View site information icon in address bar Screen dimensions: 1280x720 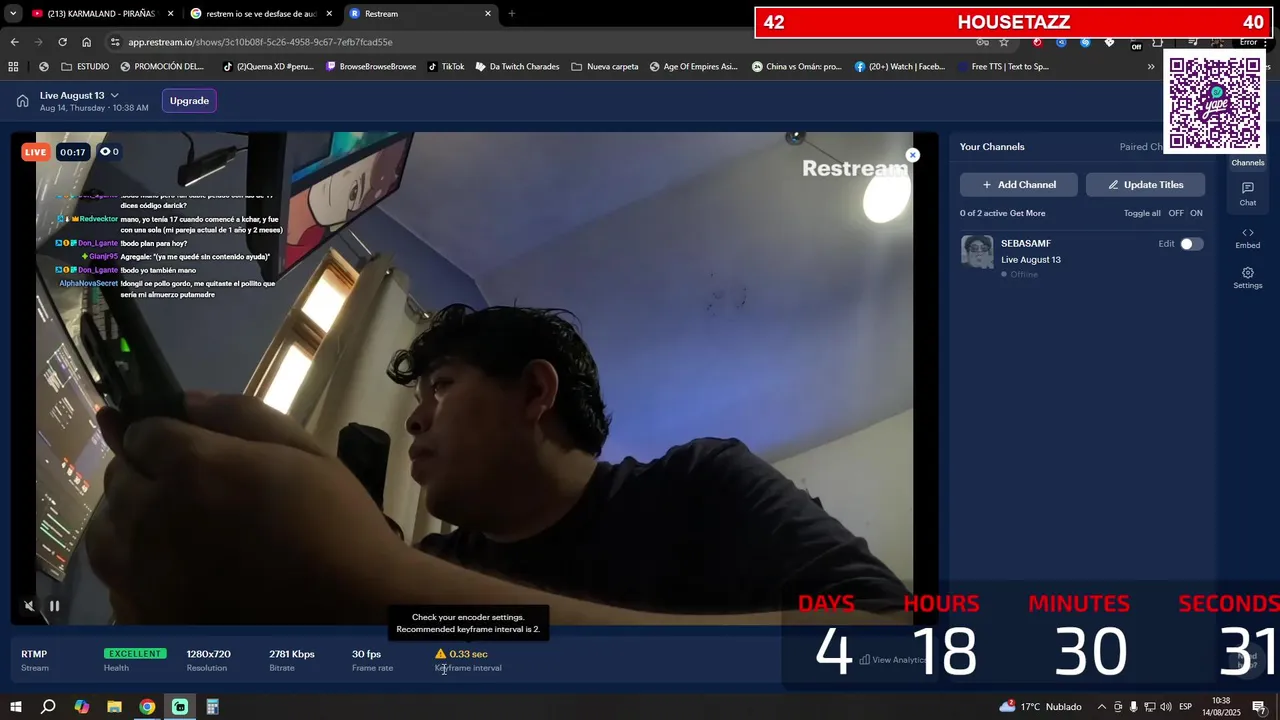(x=115, y=42)
